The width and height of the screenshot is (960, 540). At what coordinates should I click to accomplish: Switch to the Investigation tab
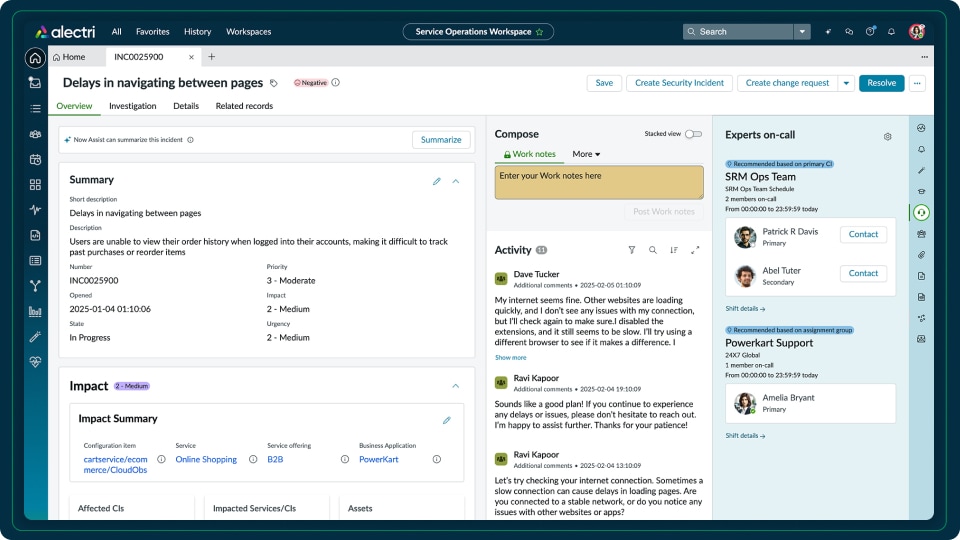pyautogui.click(x=132, y=106)
